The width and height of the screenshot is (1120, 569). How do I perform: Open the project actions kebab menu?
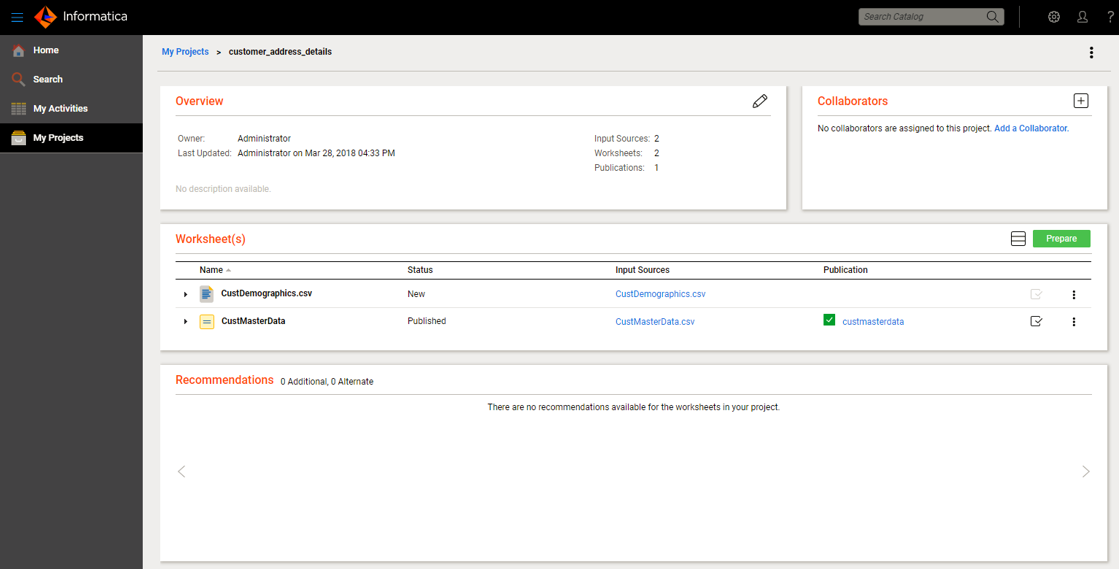[x=1091, y=52]
